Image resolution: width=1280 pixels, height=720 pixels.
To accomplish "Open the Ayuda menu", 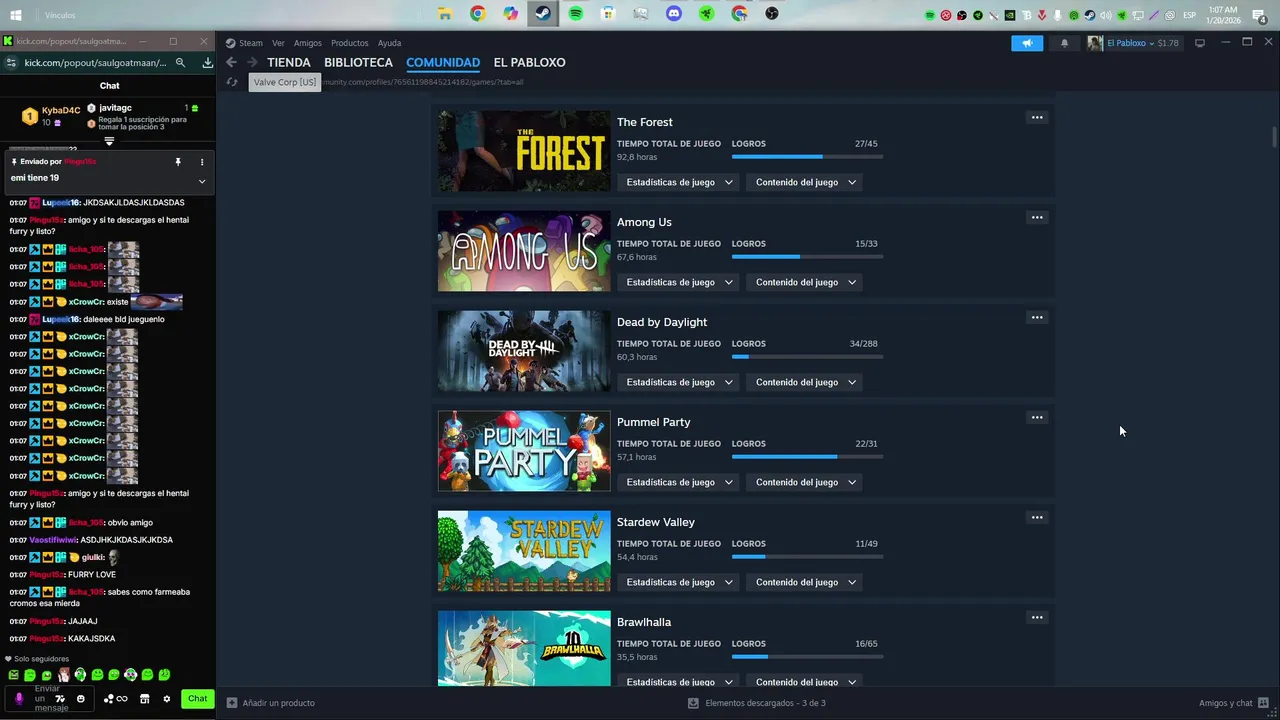I will 389,43.
